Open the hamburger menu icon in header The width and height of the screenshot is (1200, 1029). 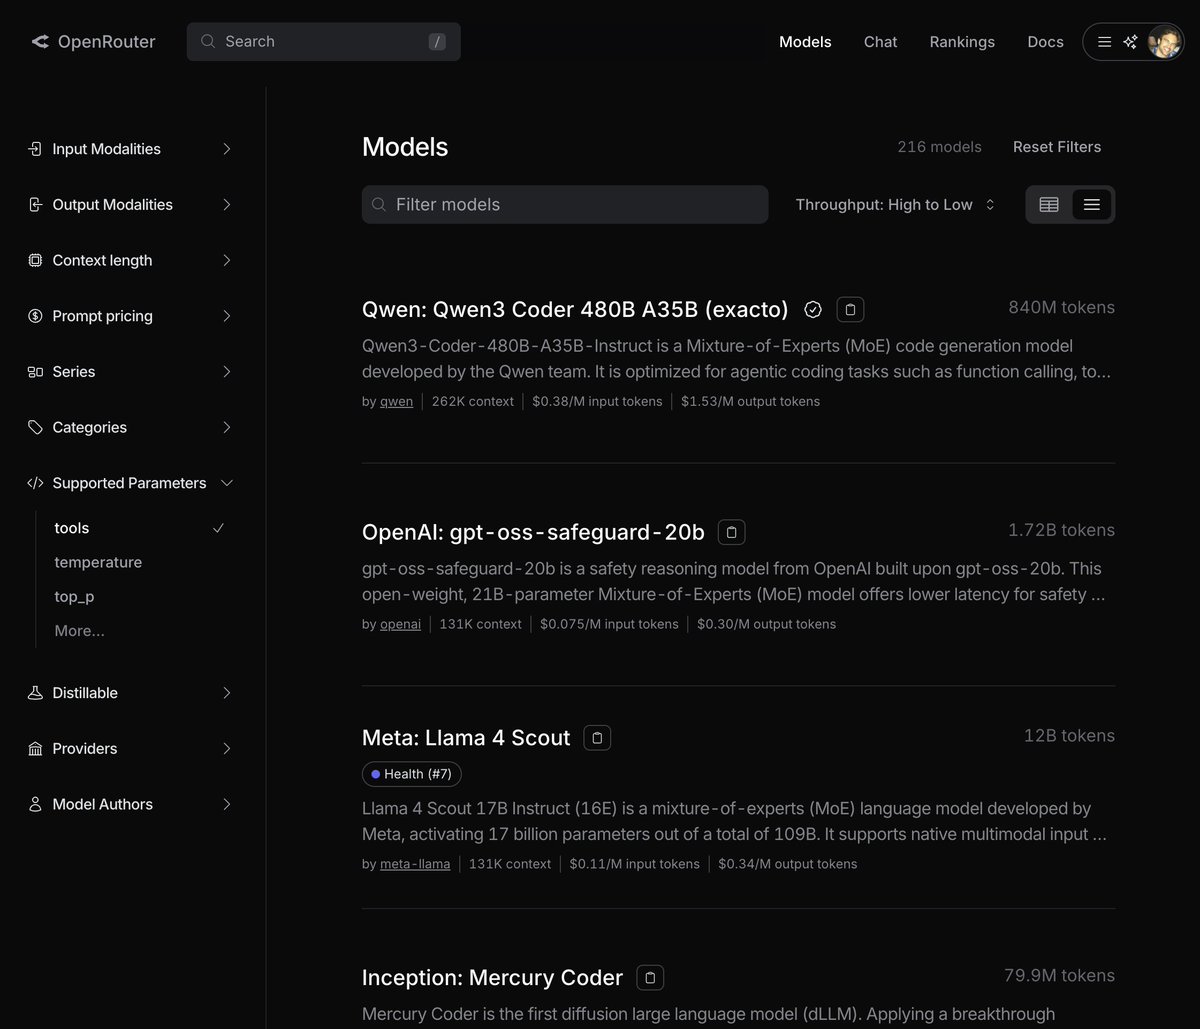click(1104, 42)
